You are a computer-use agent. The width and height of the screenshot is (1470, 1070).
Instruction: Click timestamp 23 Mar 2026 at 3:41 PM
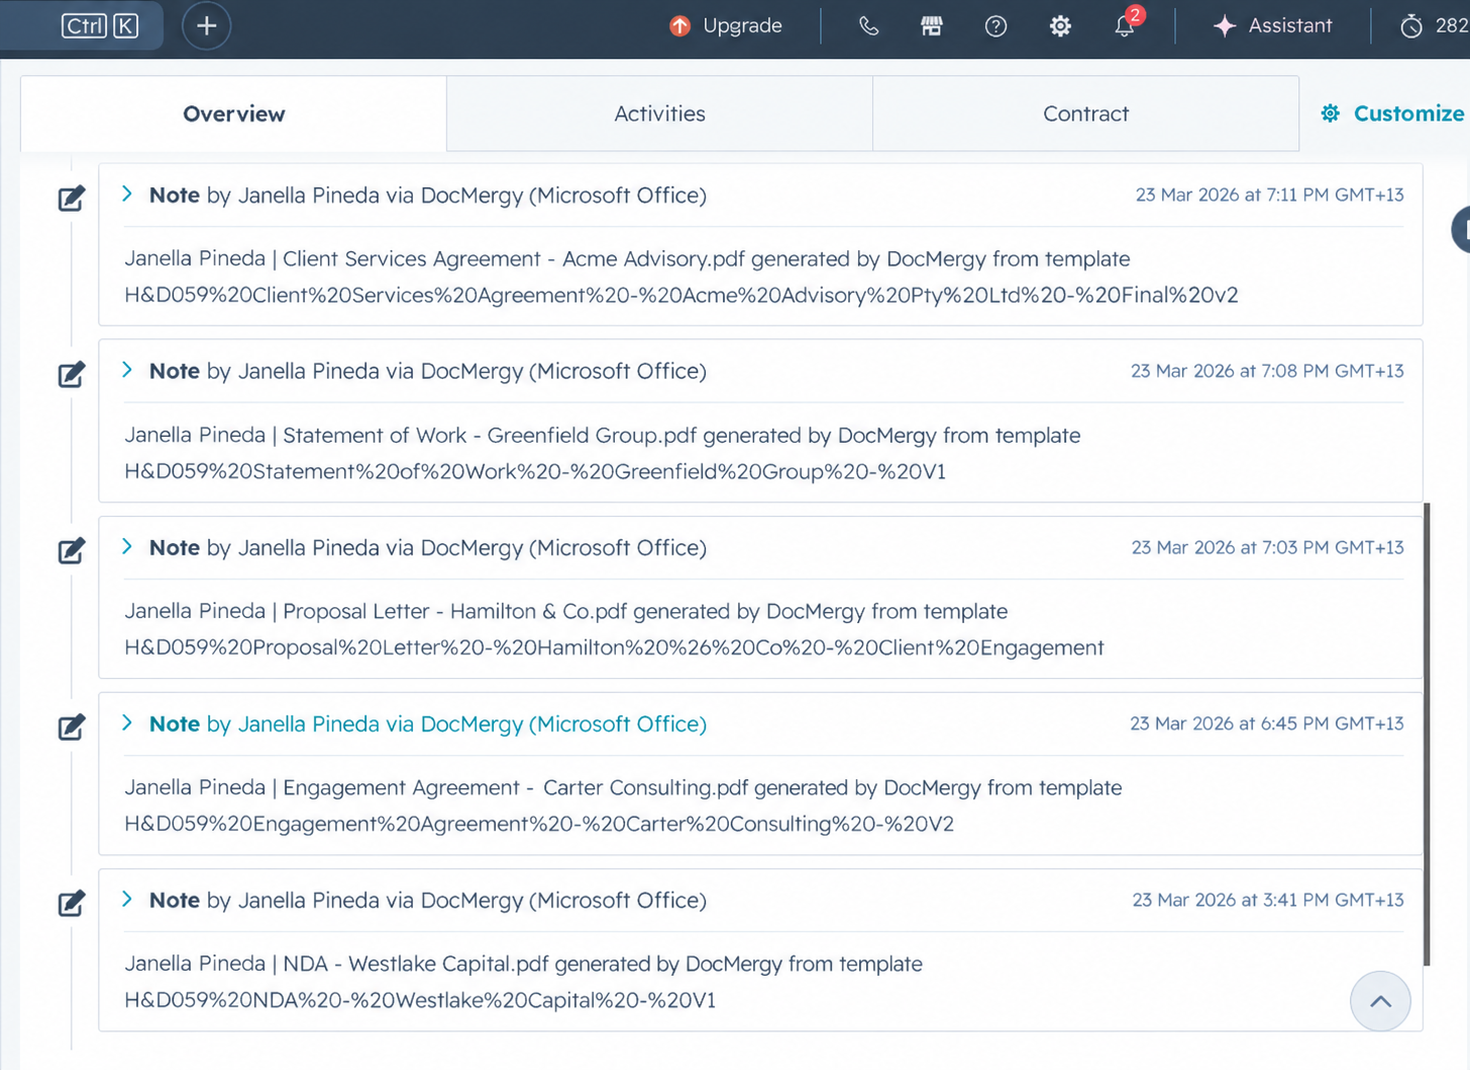tap(1268, 900)
